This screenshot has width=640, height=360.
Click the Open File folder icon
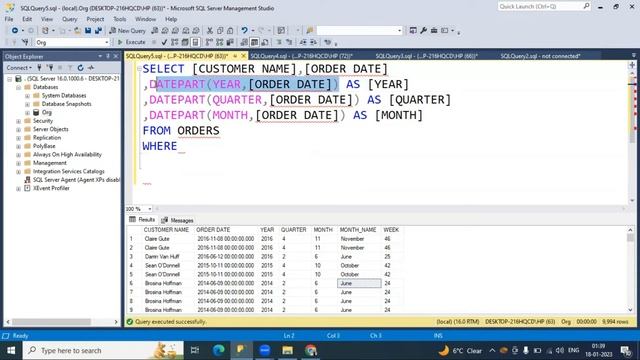[x=77, y=31]
